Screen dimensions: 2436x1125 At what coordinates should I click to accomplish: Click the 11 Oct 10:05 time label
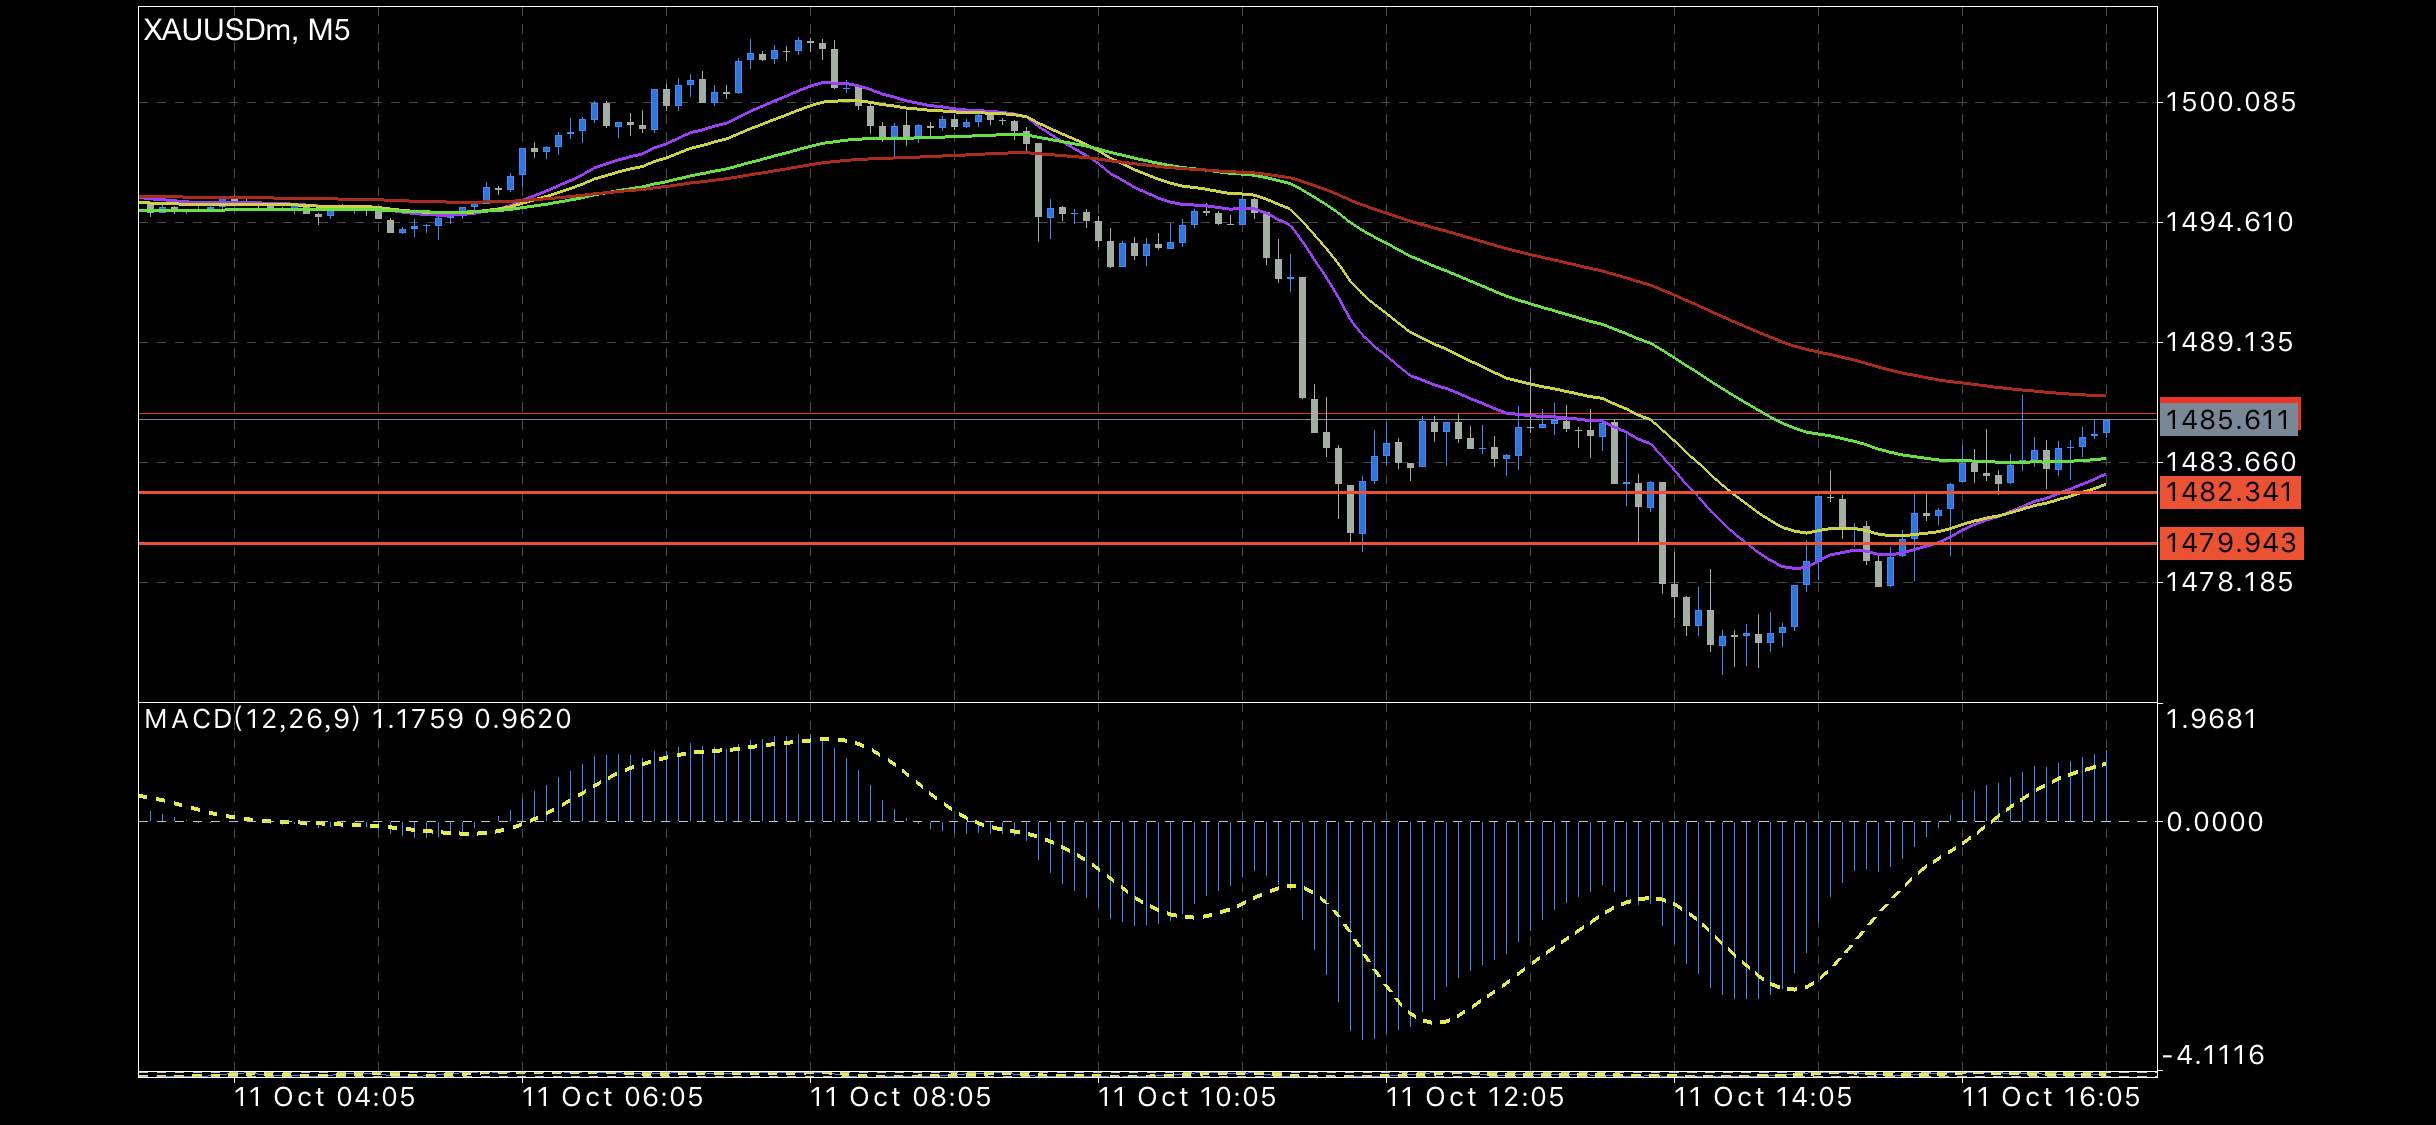pyautogui.click(x=1188, y=1097)
